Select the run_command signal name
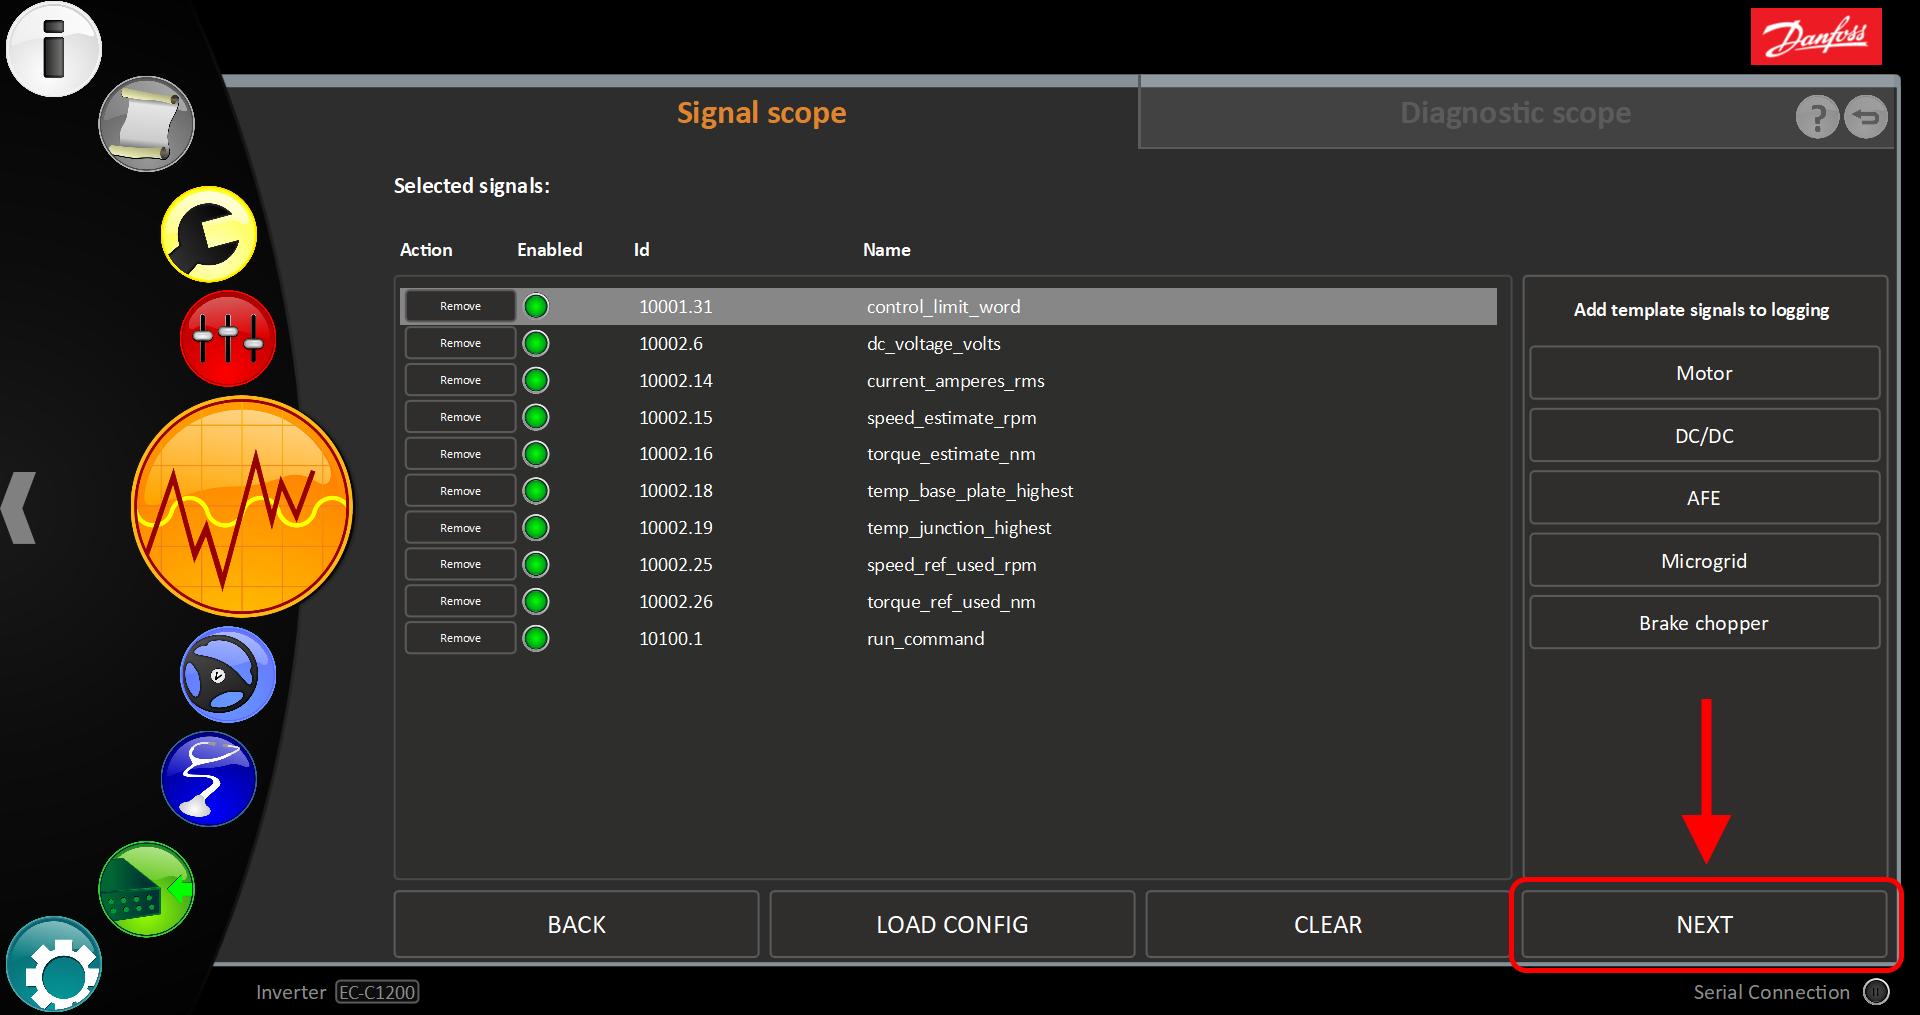This screenshot has width=1920, height=1015. 926,639
